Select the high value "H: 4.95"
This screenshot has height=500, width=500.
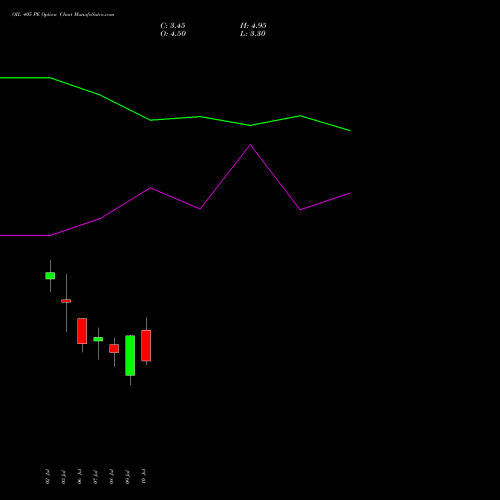253,26
